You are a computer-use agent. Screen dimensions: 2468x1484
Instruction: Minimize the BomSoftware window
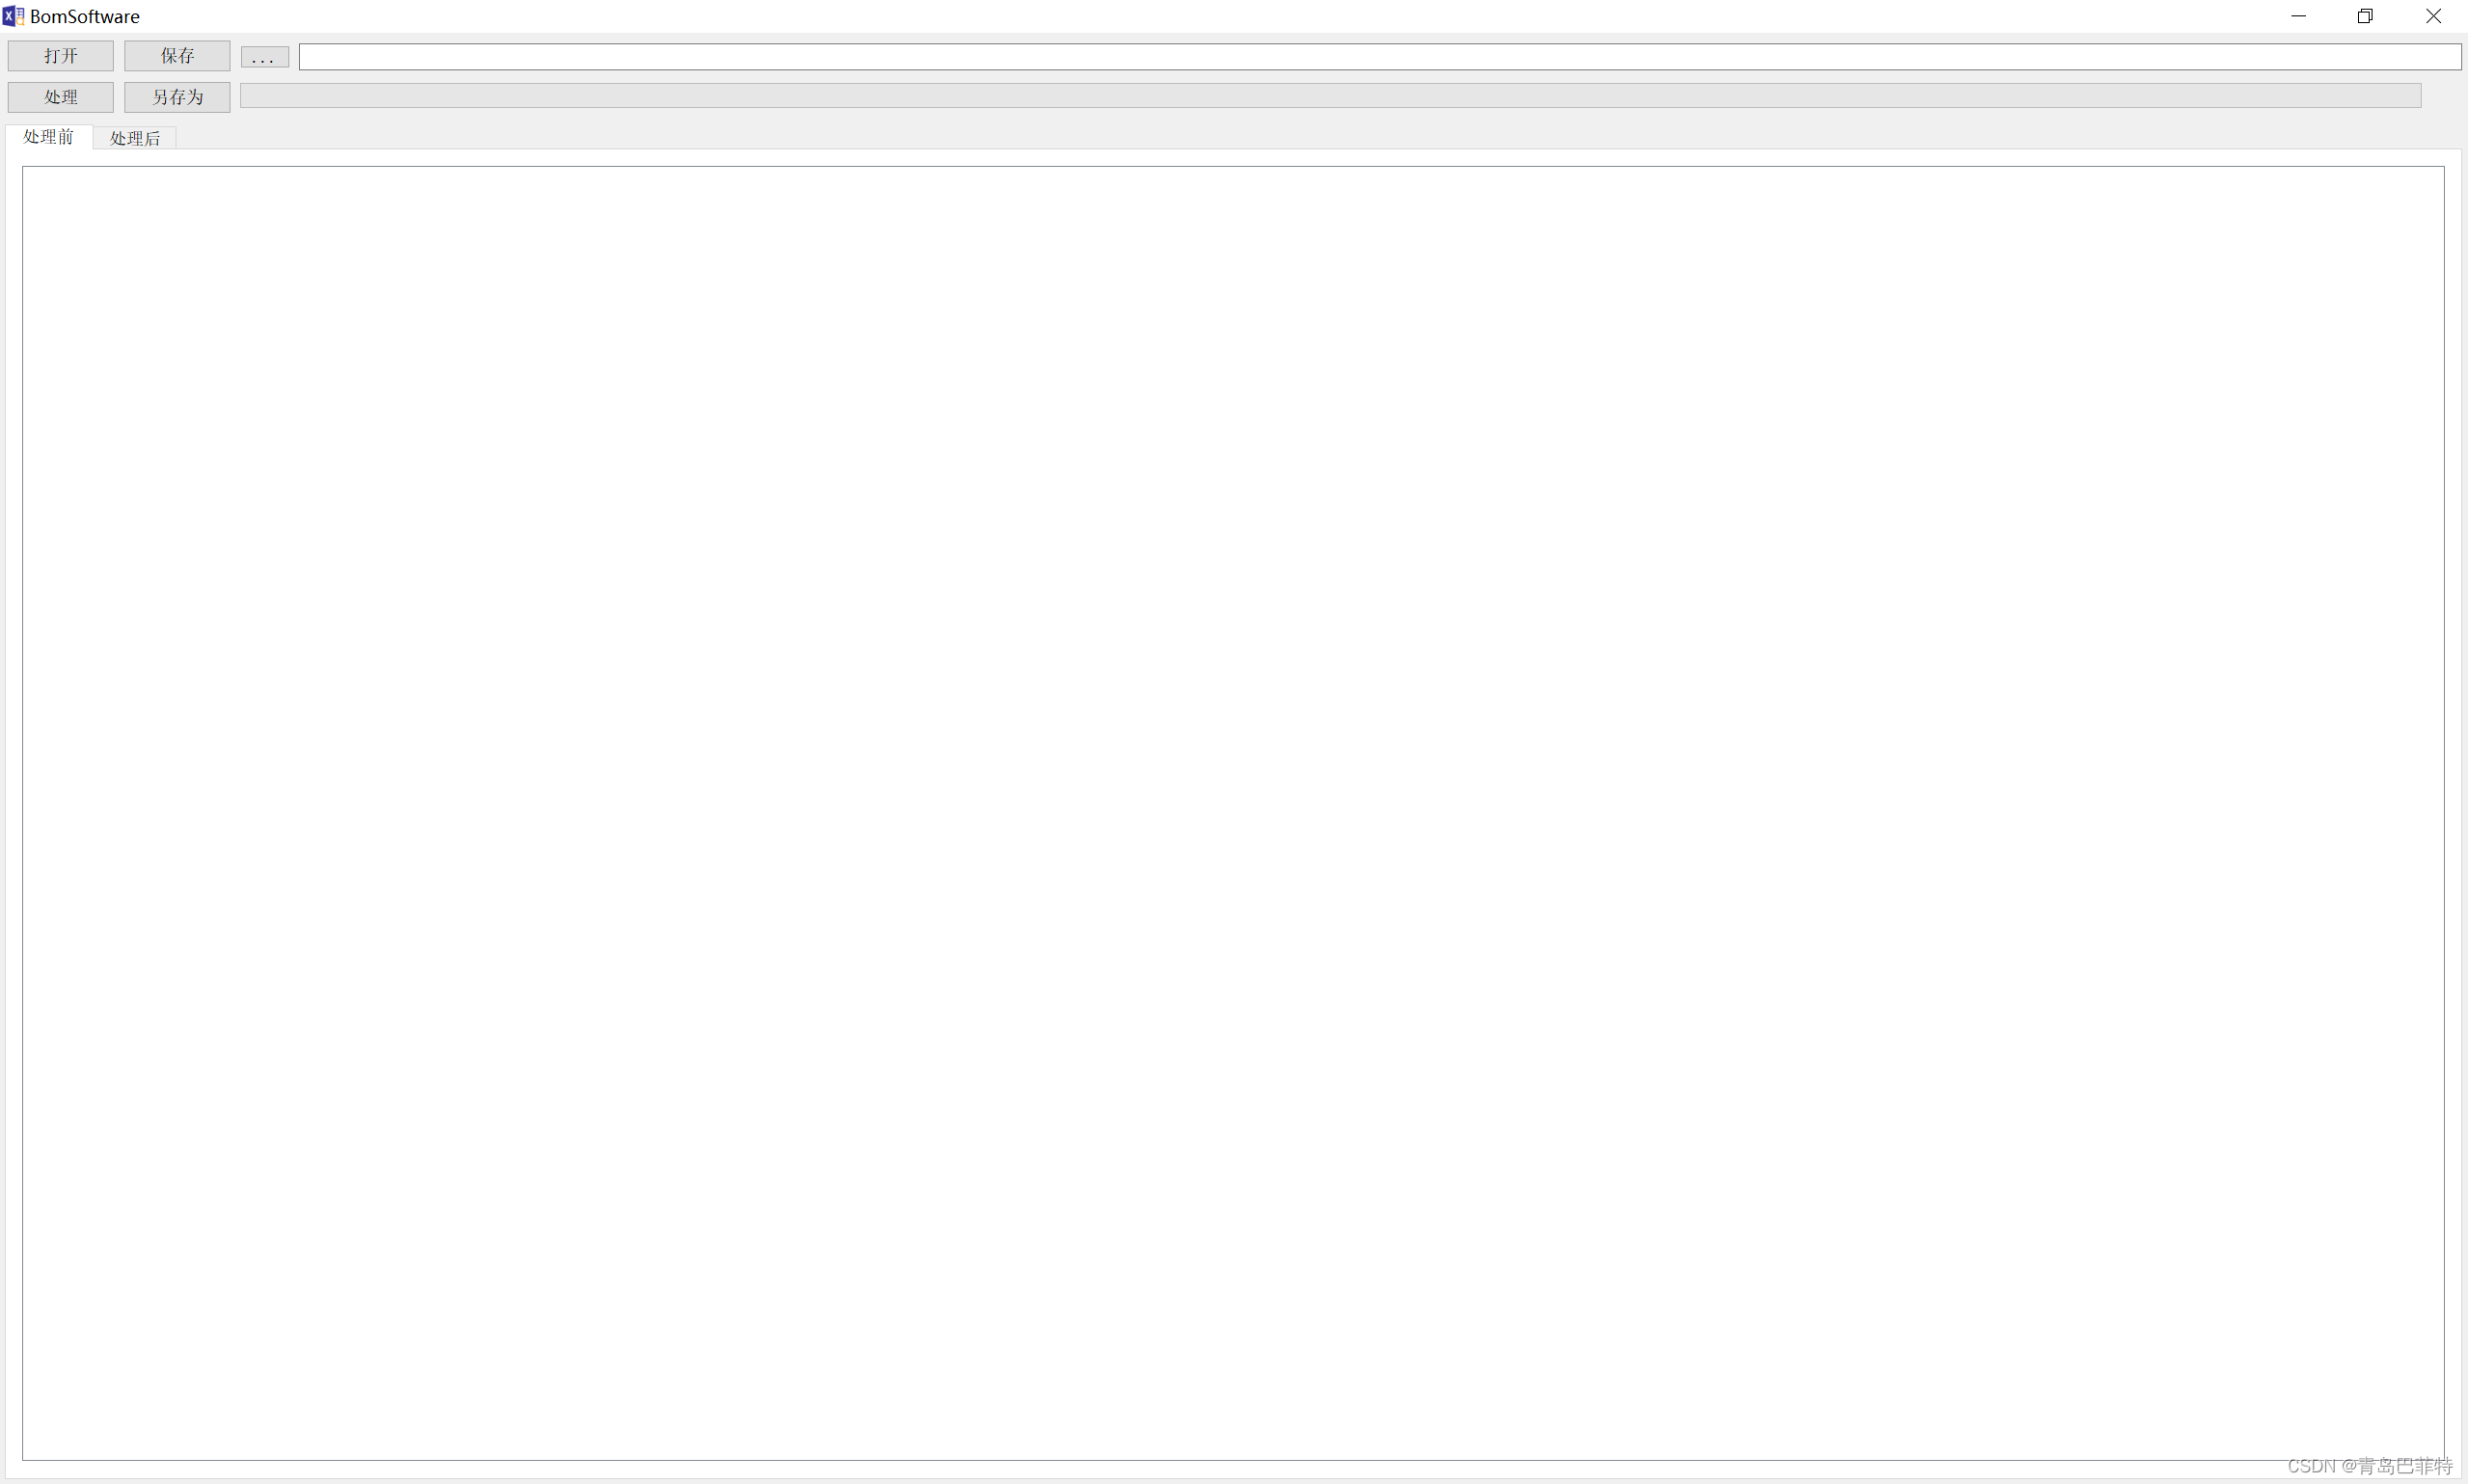coord(2299,16)
